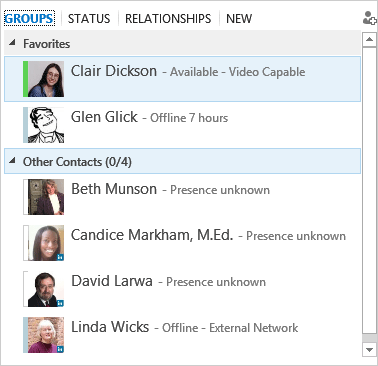Switch to the RELATIONSHIPS tab

(168, 19)
